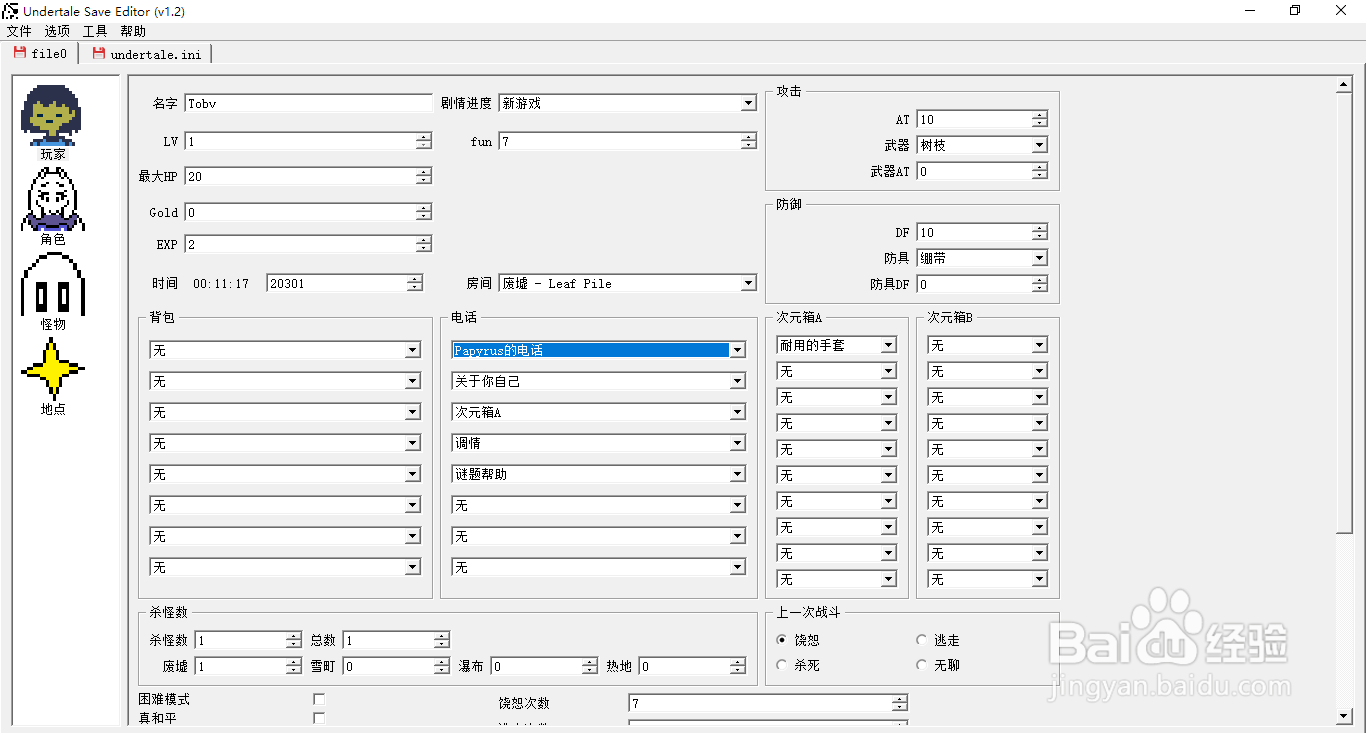Increase the Gold stepper value
This screenshot has width=1366, height=733.
[425, 208]
